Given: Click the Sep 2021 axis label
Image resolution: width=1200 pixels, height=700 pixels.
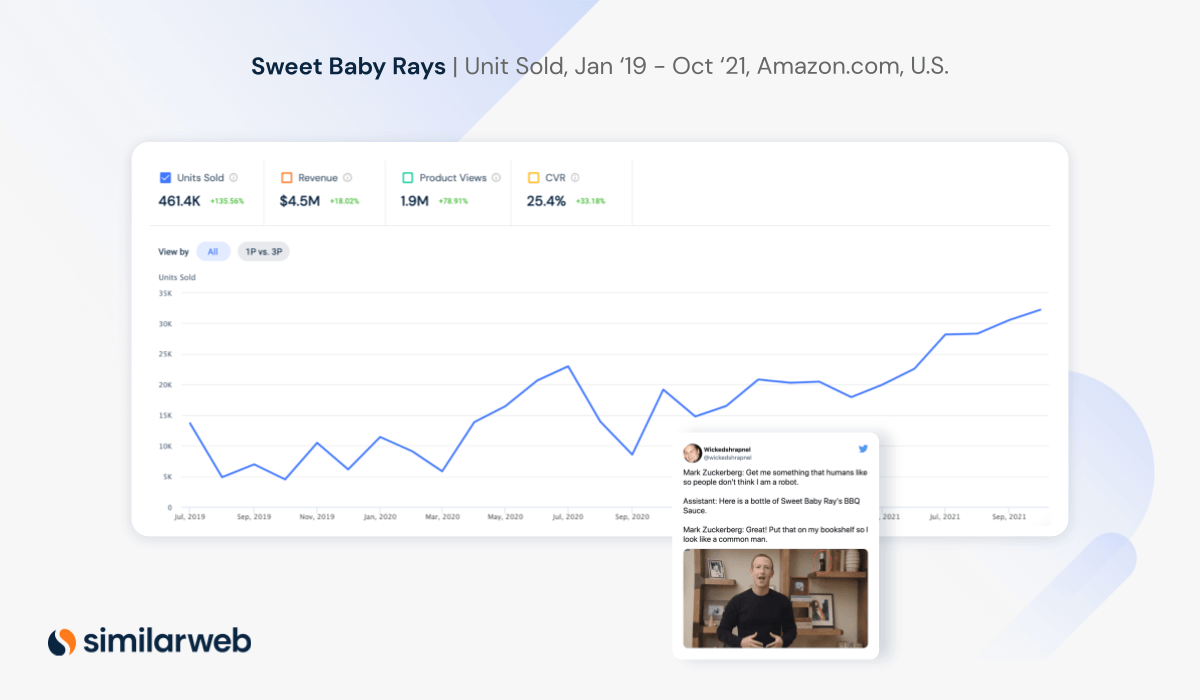Looking at the screenshot, I should [1008, 516].
